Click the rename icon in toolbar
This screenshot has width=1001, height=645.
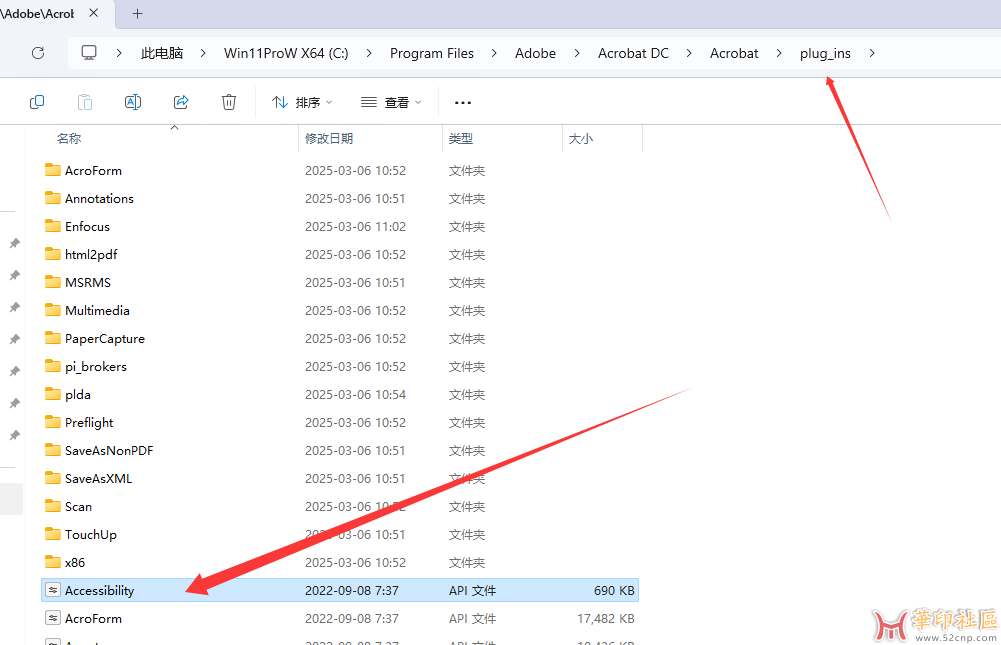pyautogui.click(x=133, y=102)
